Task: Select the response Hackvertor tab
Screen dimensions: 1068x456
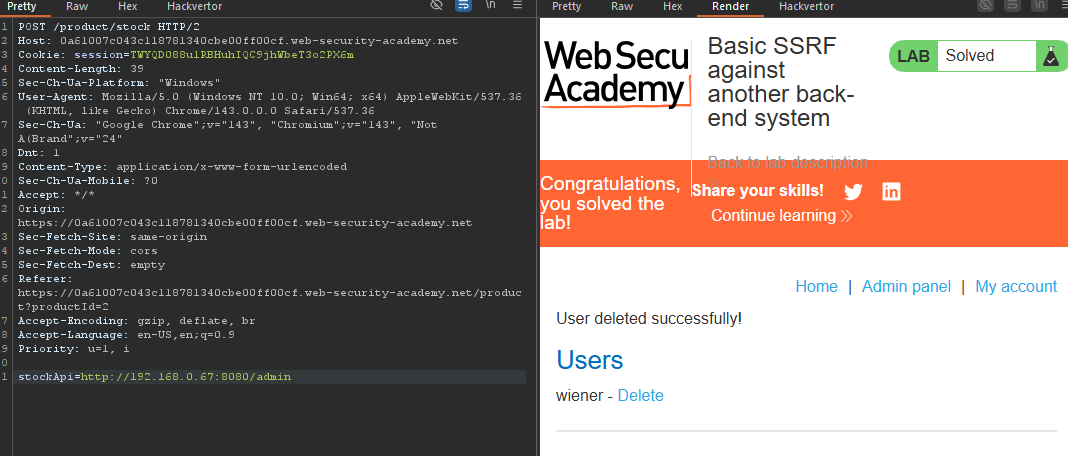Action: 806,7
